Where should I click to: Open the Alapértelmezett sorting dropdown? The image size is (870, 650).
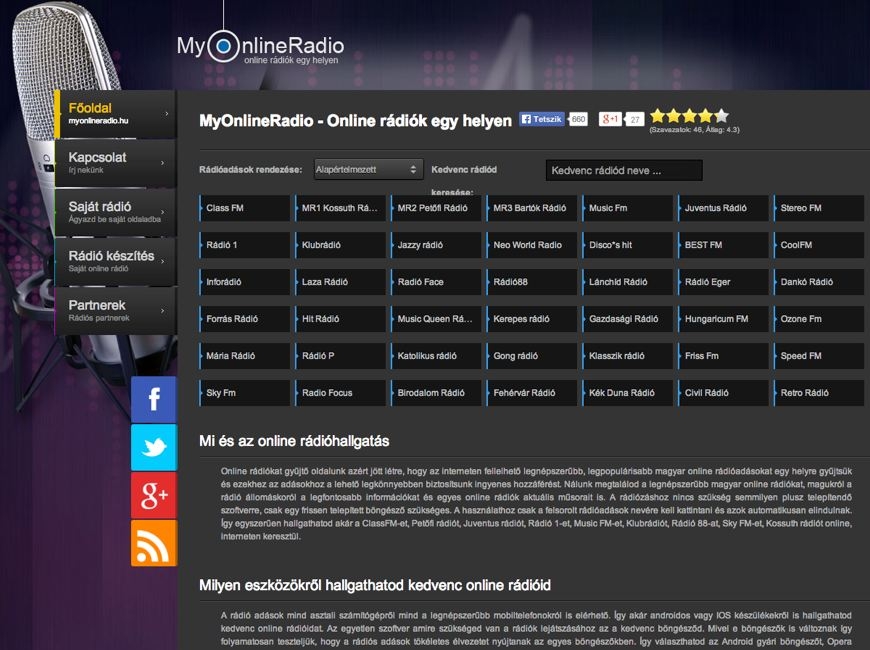point(368,169)
